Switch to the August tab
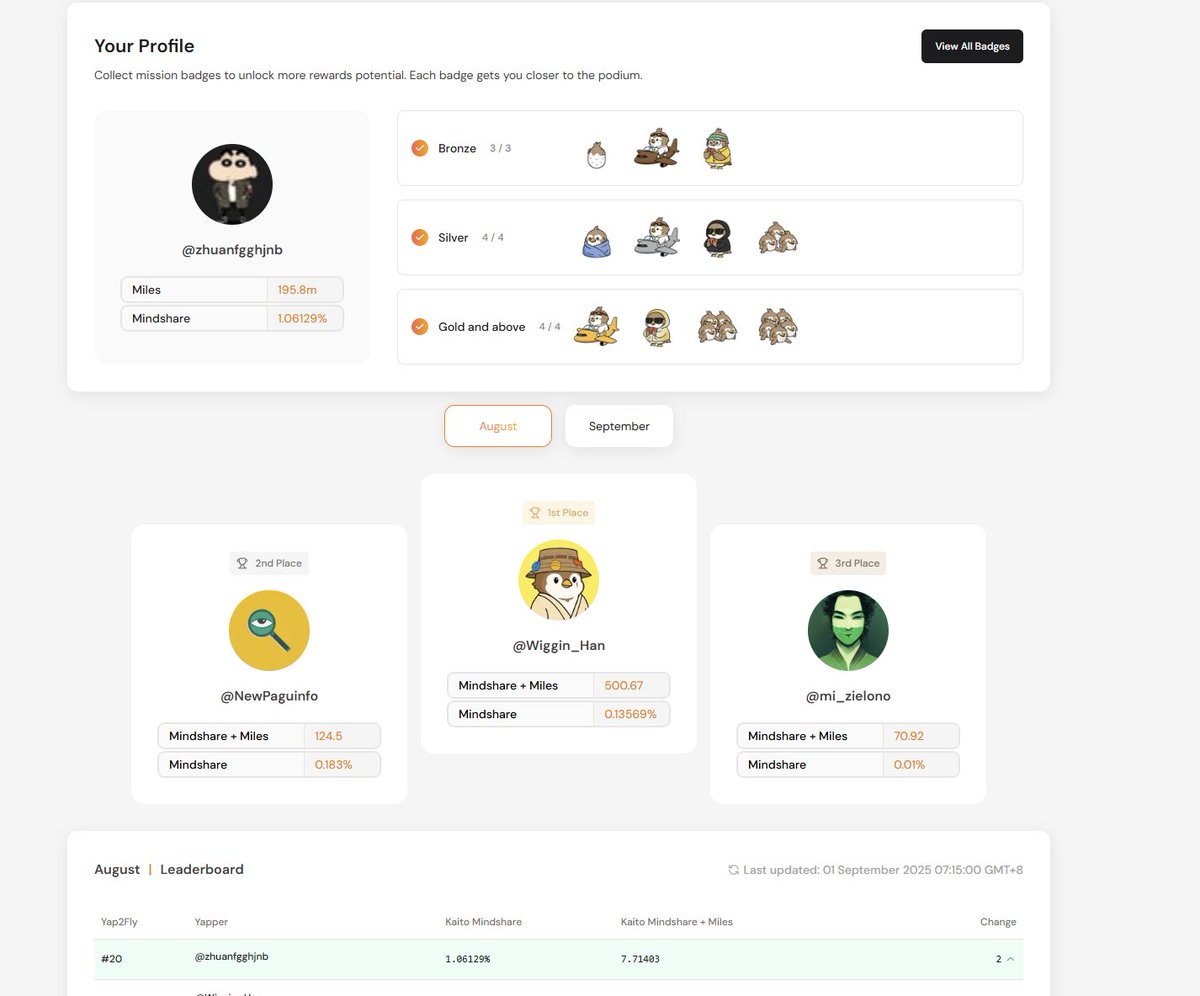Image resolution: width=1200 pixels, height=996 pixels. [498, 426]
